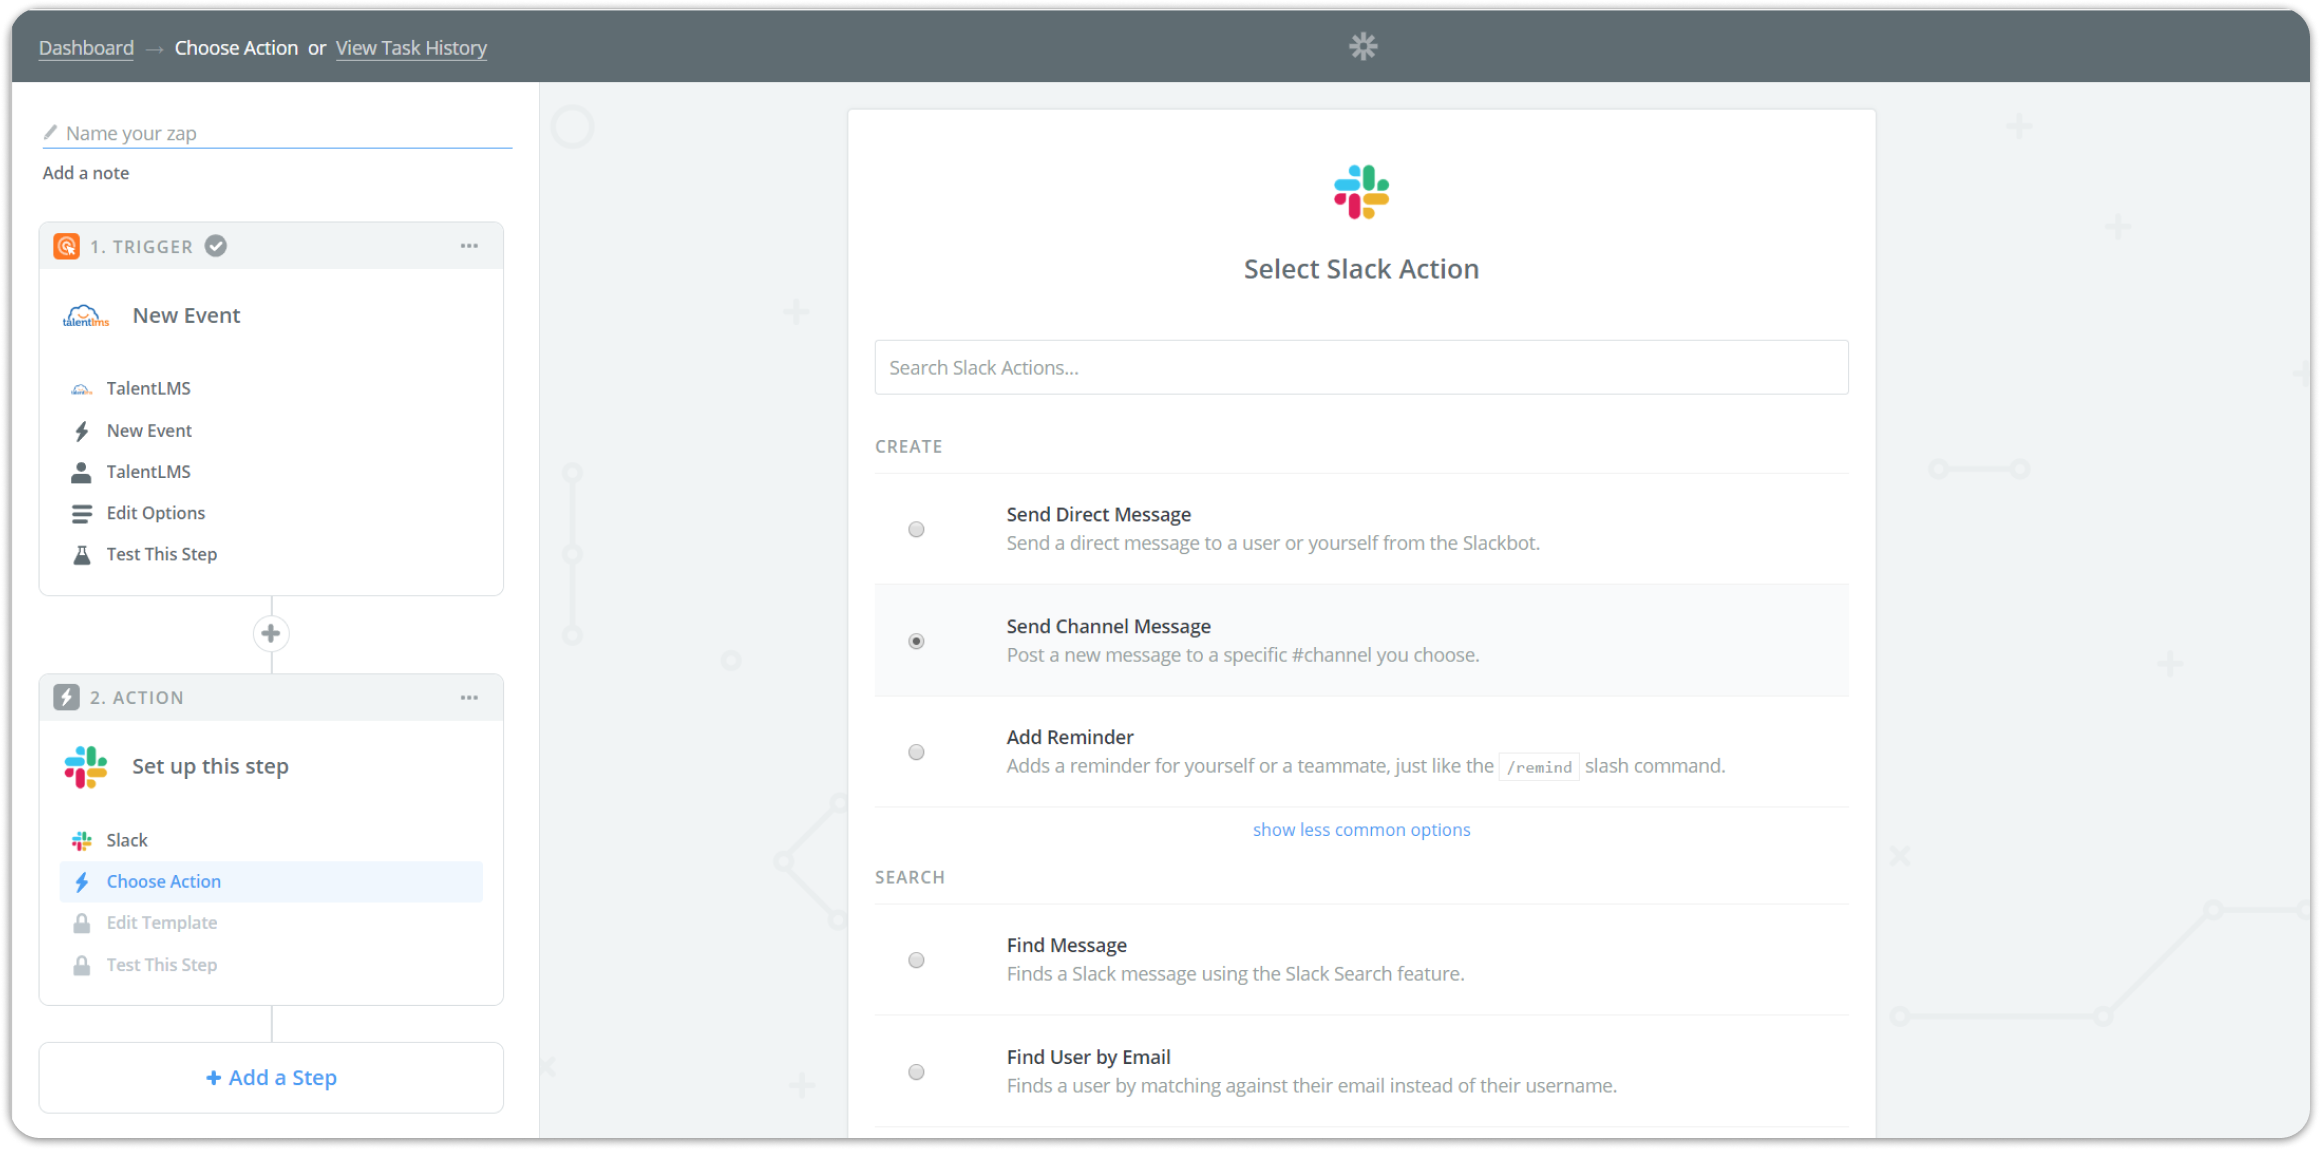Click Add a note link

coord(85,172)
